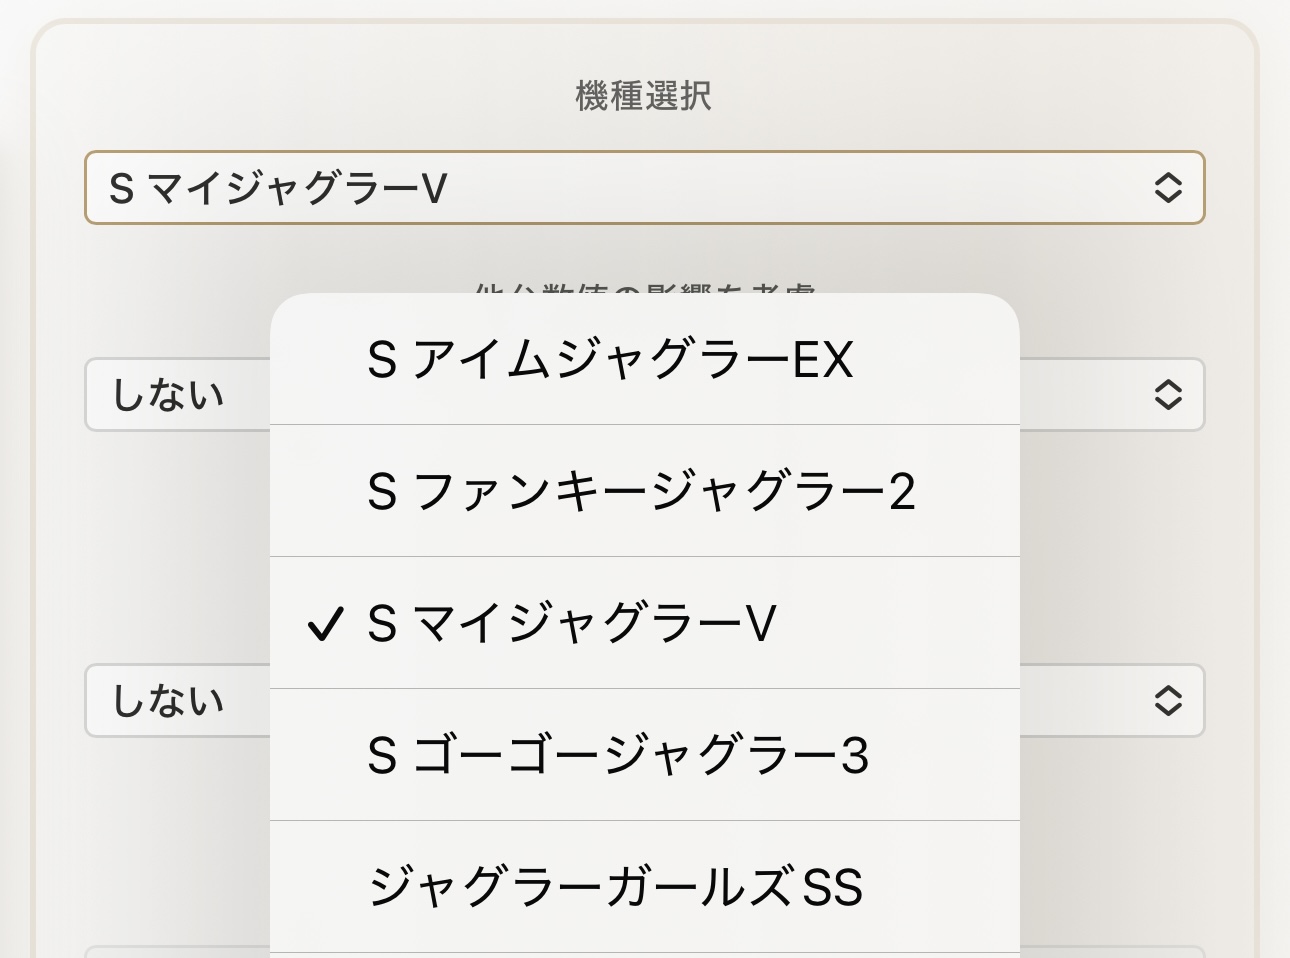Choose ジャグラーガールズSS in the popup

[x=615, y=888]
